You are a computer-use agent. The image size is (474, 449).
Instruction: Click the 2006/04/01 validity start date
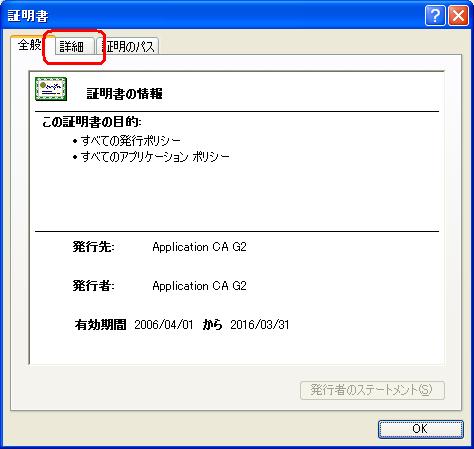[164, 325]
